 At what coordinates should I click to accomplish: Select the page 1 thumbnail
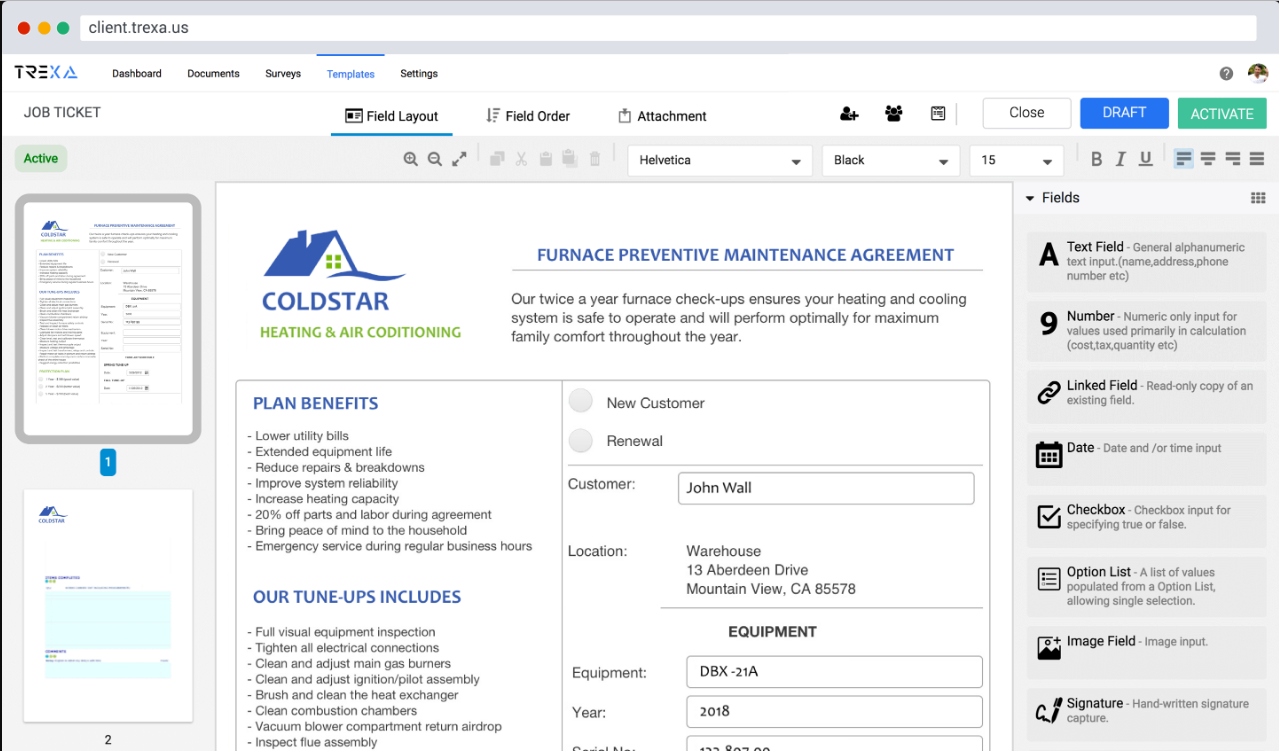pos(108,318)
